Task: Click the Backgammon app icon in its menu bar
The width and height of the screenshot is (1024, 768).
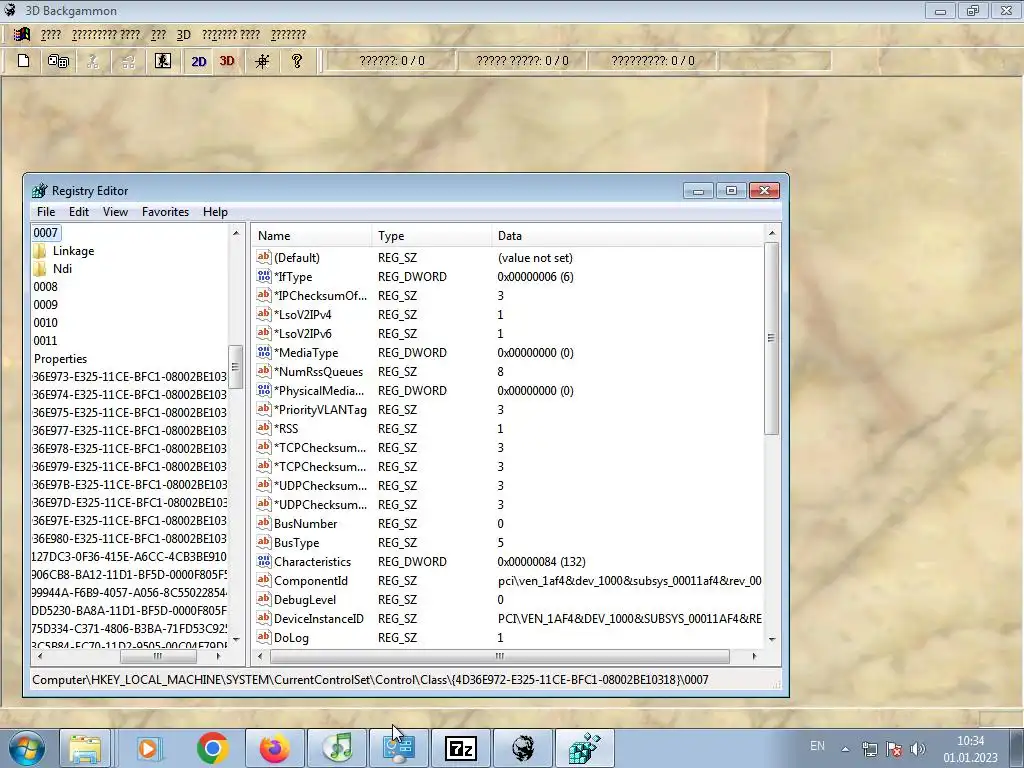Action: [22, 35]
